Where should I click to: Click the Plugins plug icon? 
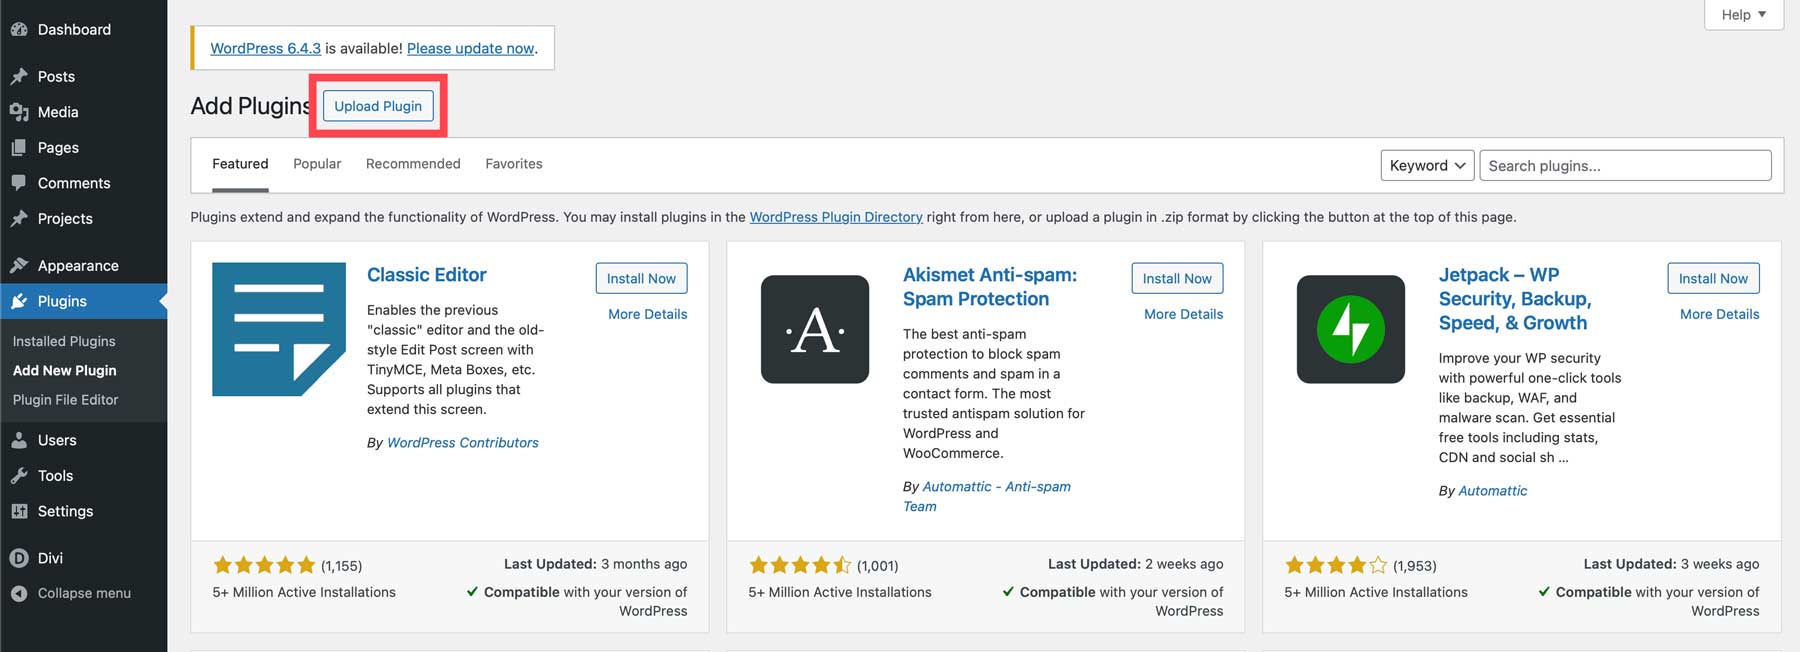click(19, 301)
